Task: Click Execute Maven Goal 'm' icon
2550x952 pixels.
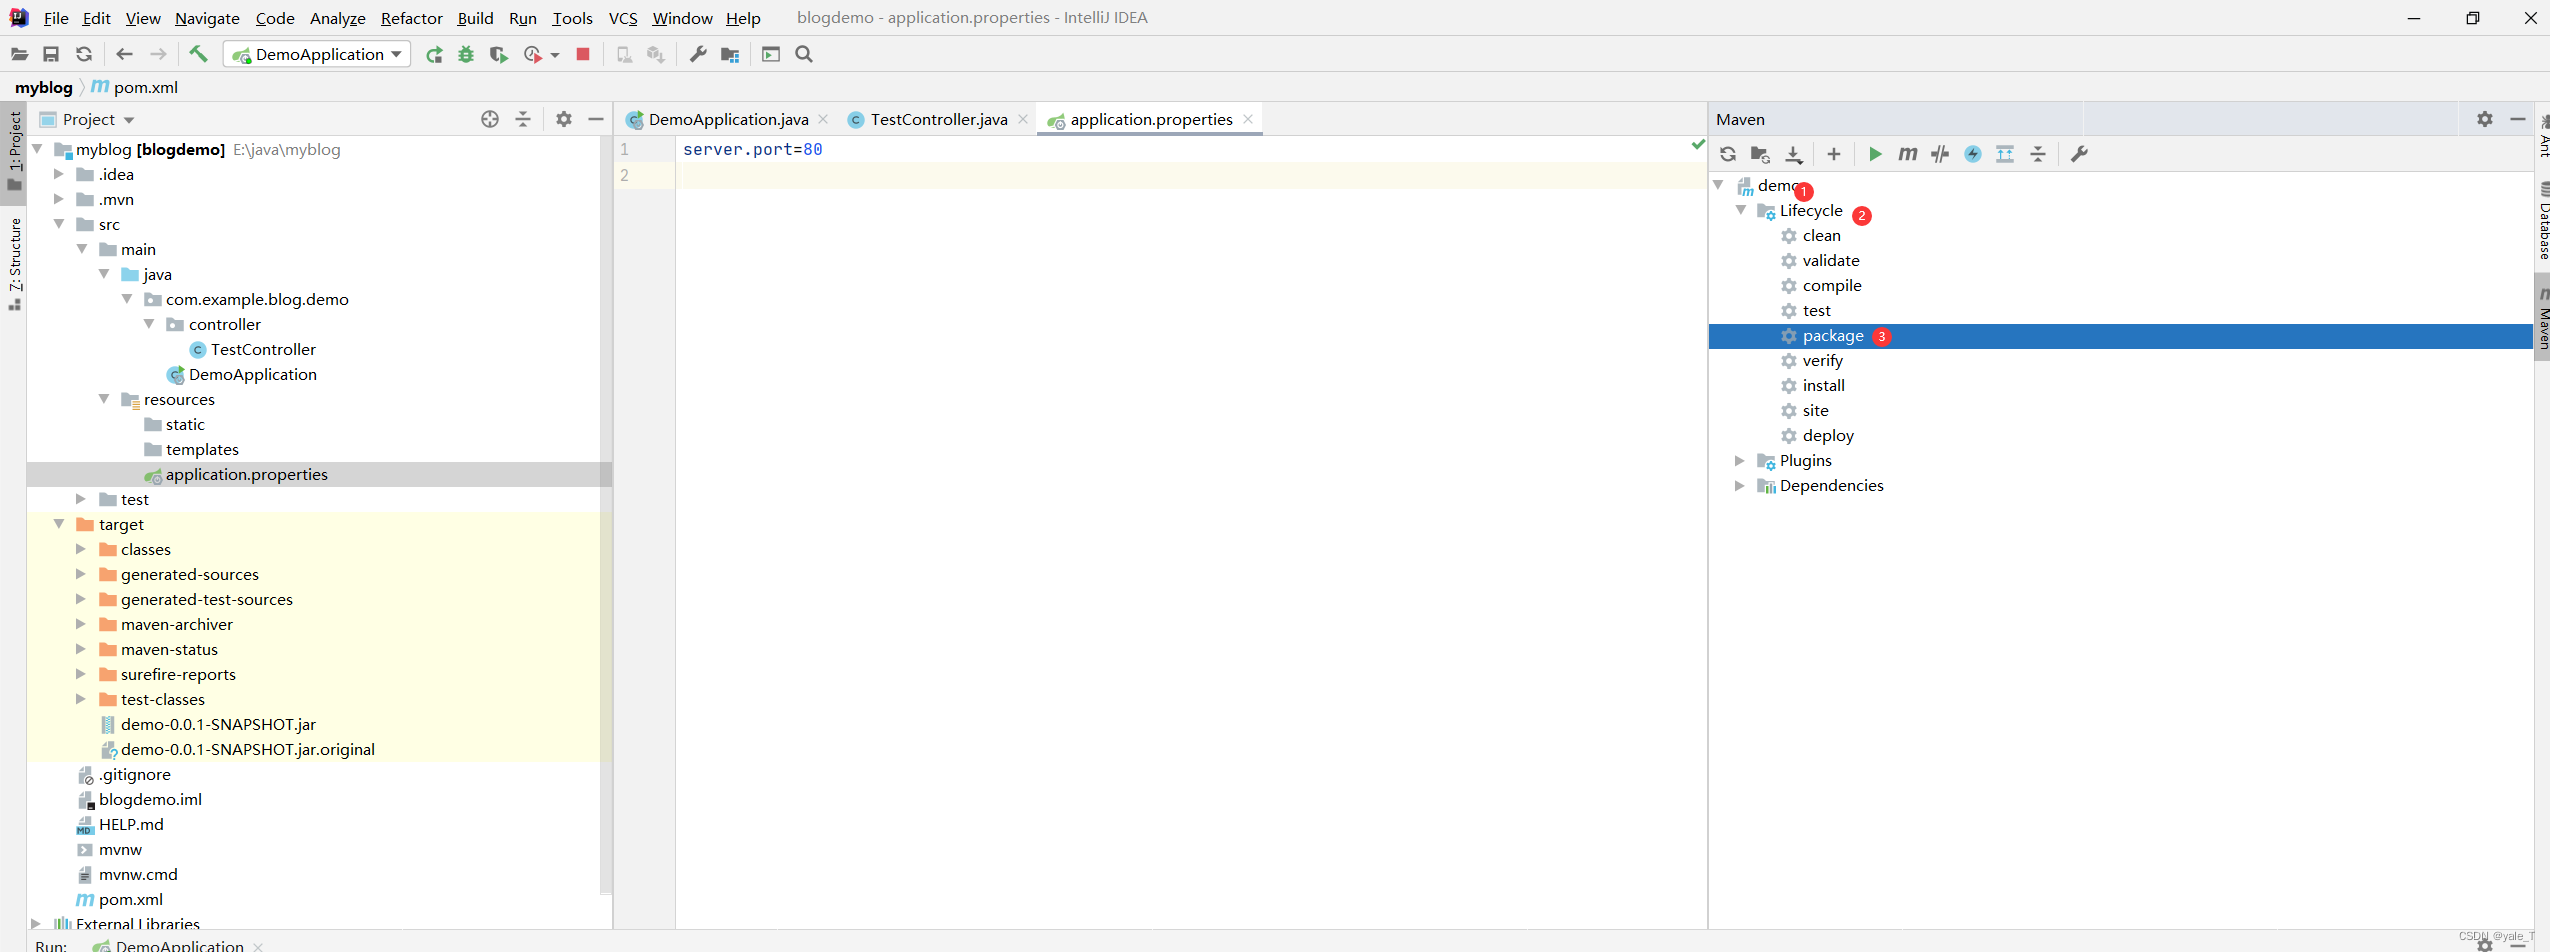Action: 1908,154
